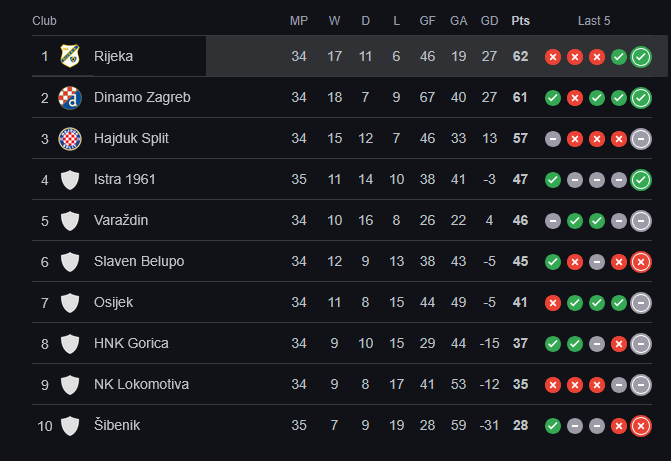Open the Dinamo Zagreb team link

click(142, 97)
